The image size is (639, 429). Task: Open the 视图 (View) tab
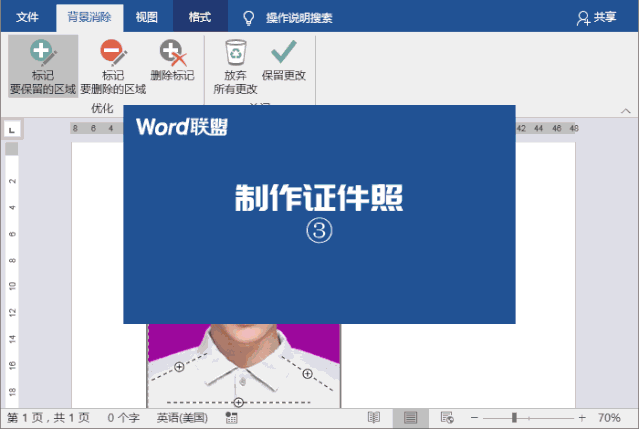point(147,17)
